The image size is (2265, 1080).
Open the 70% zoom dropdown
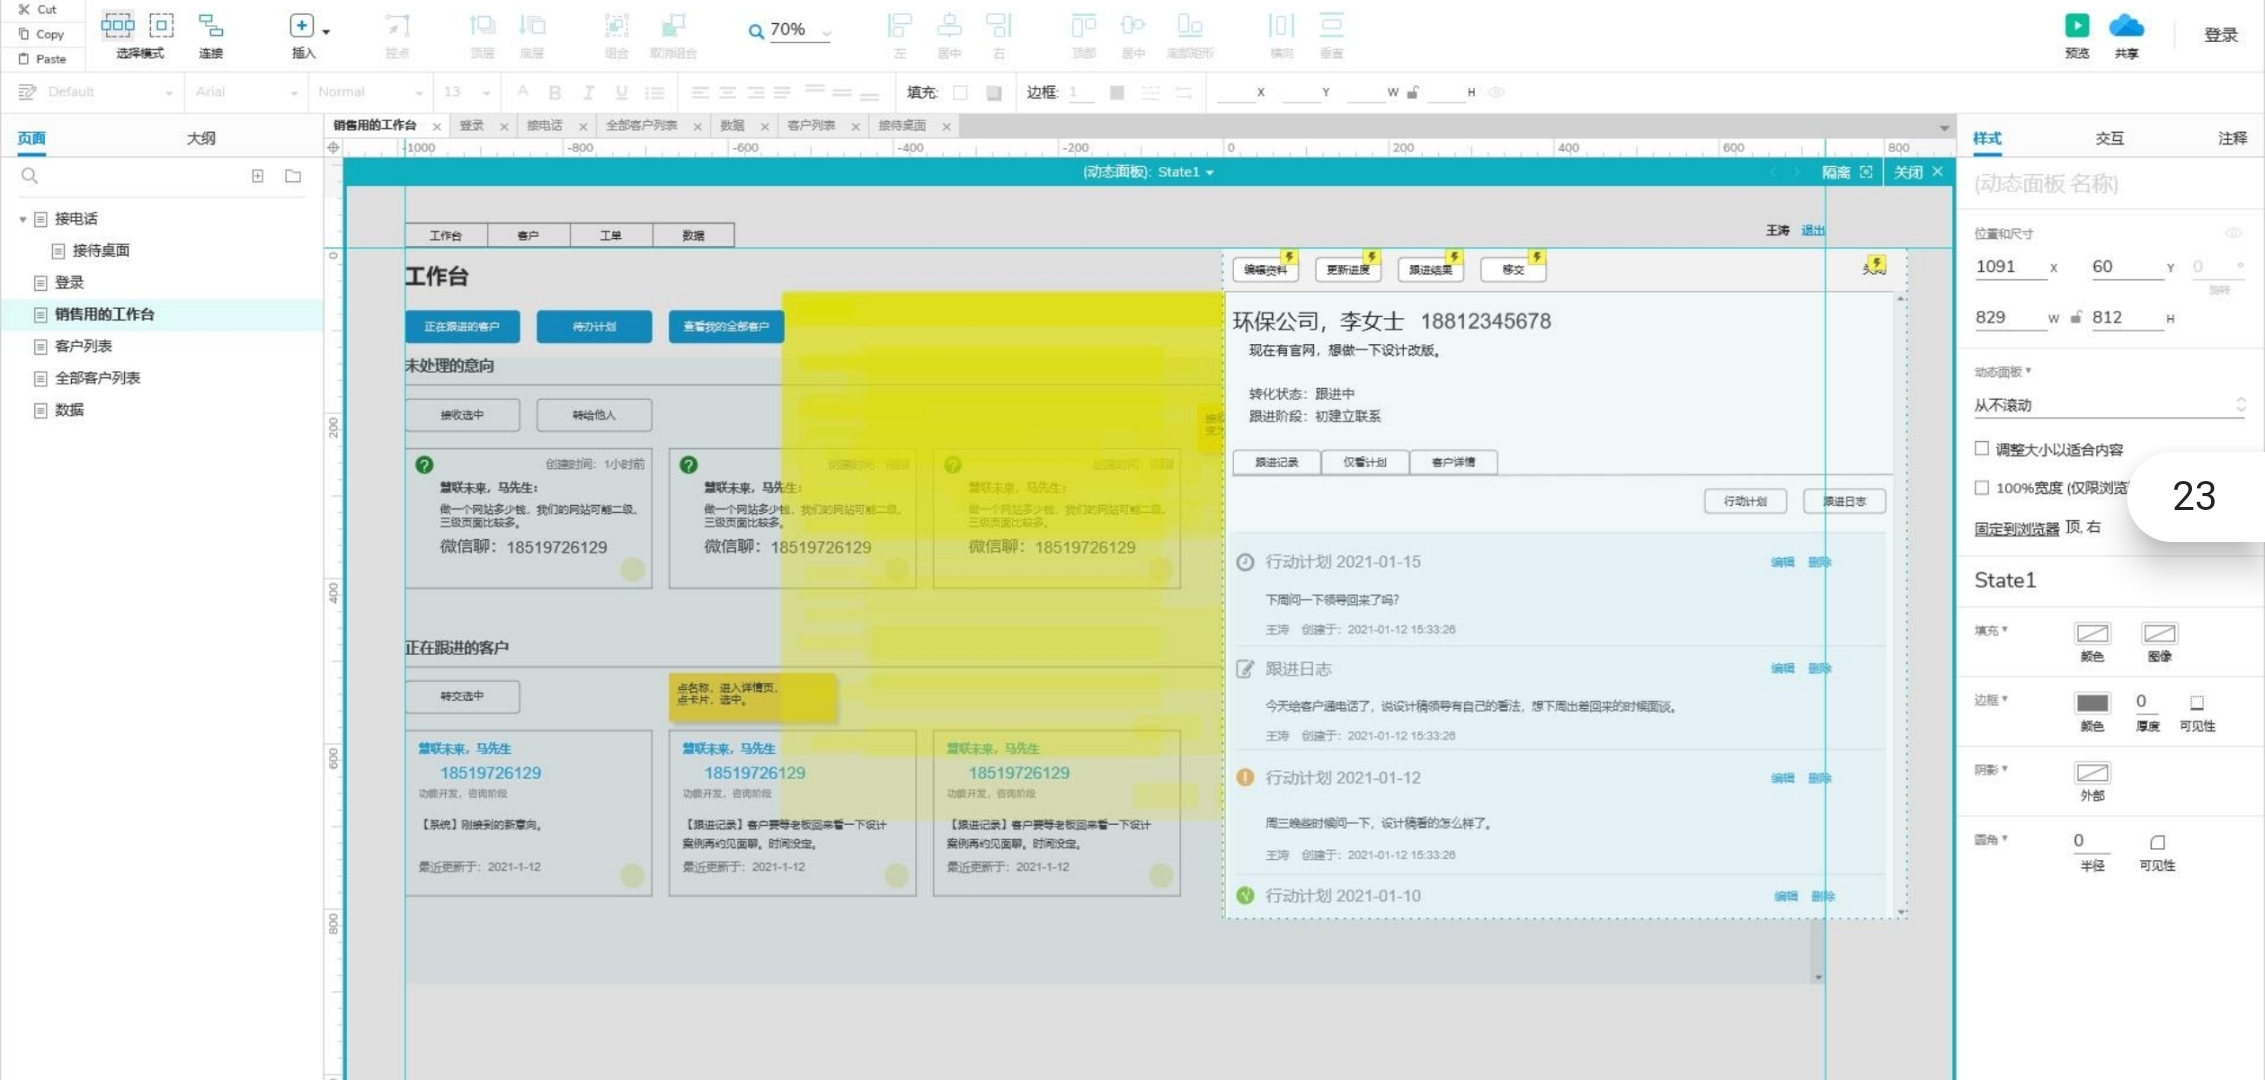827,33
